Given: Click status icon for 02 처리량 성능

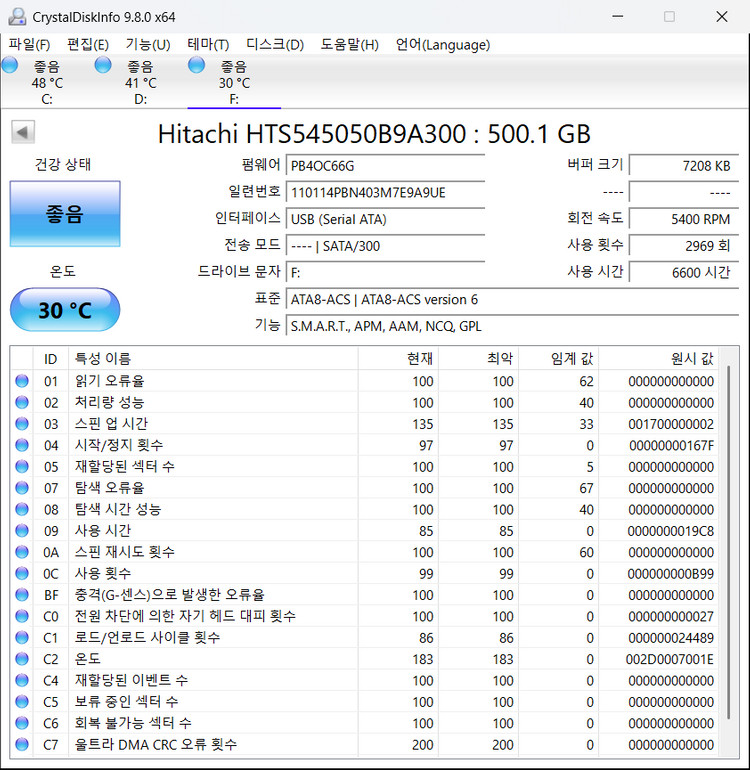Looking at the screenshot, I should tap(22, 402).
